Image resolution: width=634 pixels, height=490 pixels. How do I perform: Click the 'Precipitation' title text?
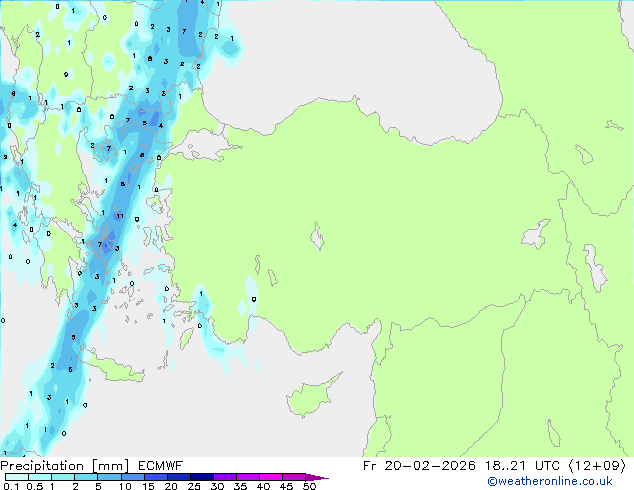(42, 466)
